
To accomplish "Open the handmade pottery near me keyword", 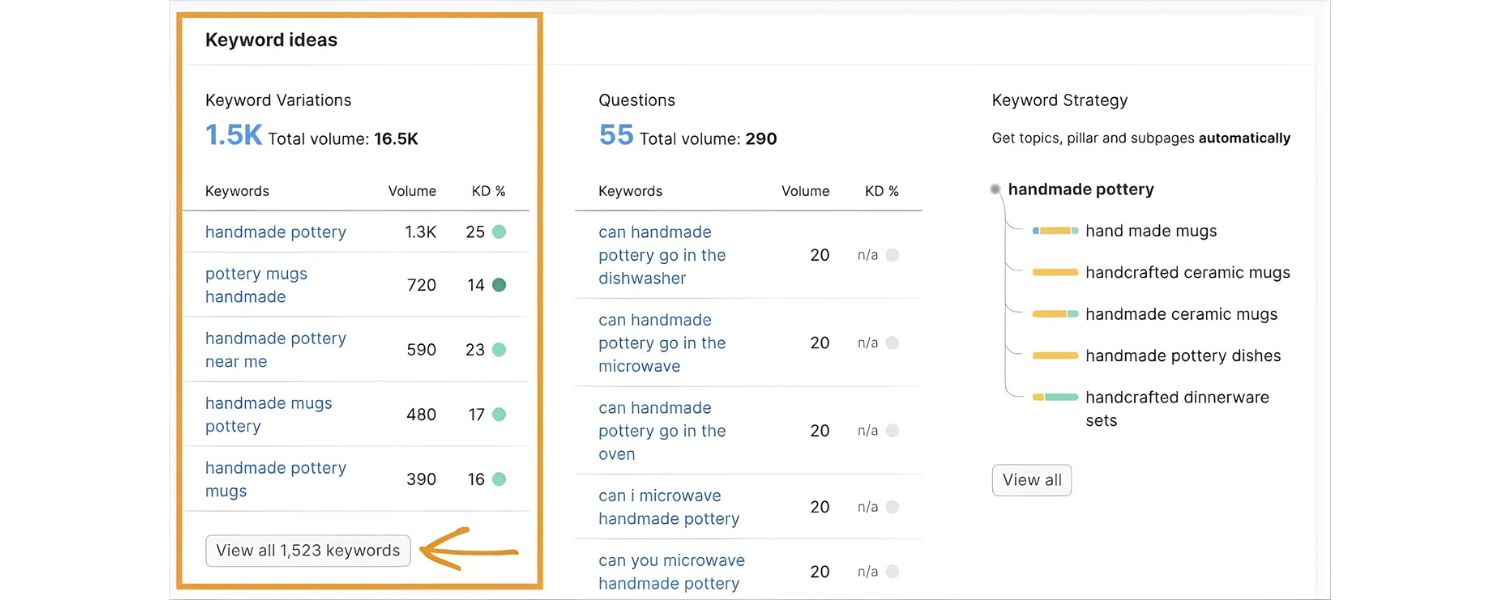I will pyautogui.click(x=275, y=350).
